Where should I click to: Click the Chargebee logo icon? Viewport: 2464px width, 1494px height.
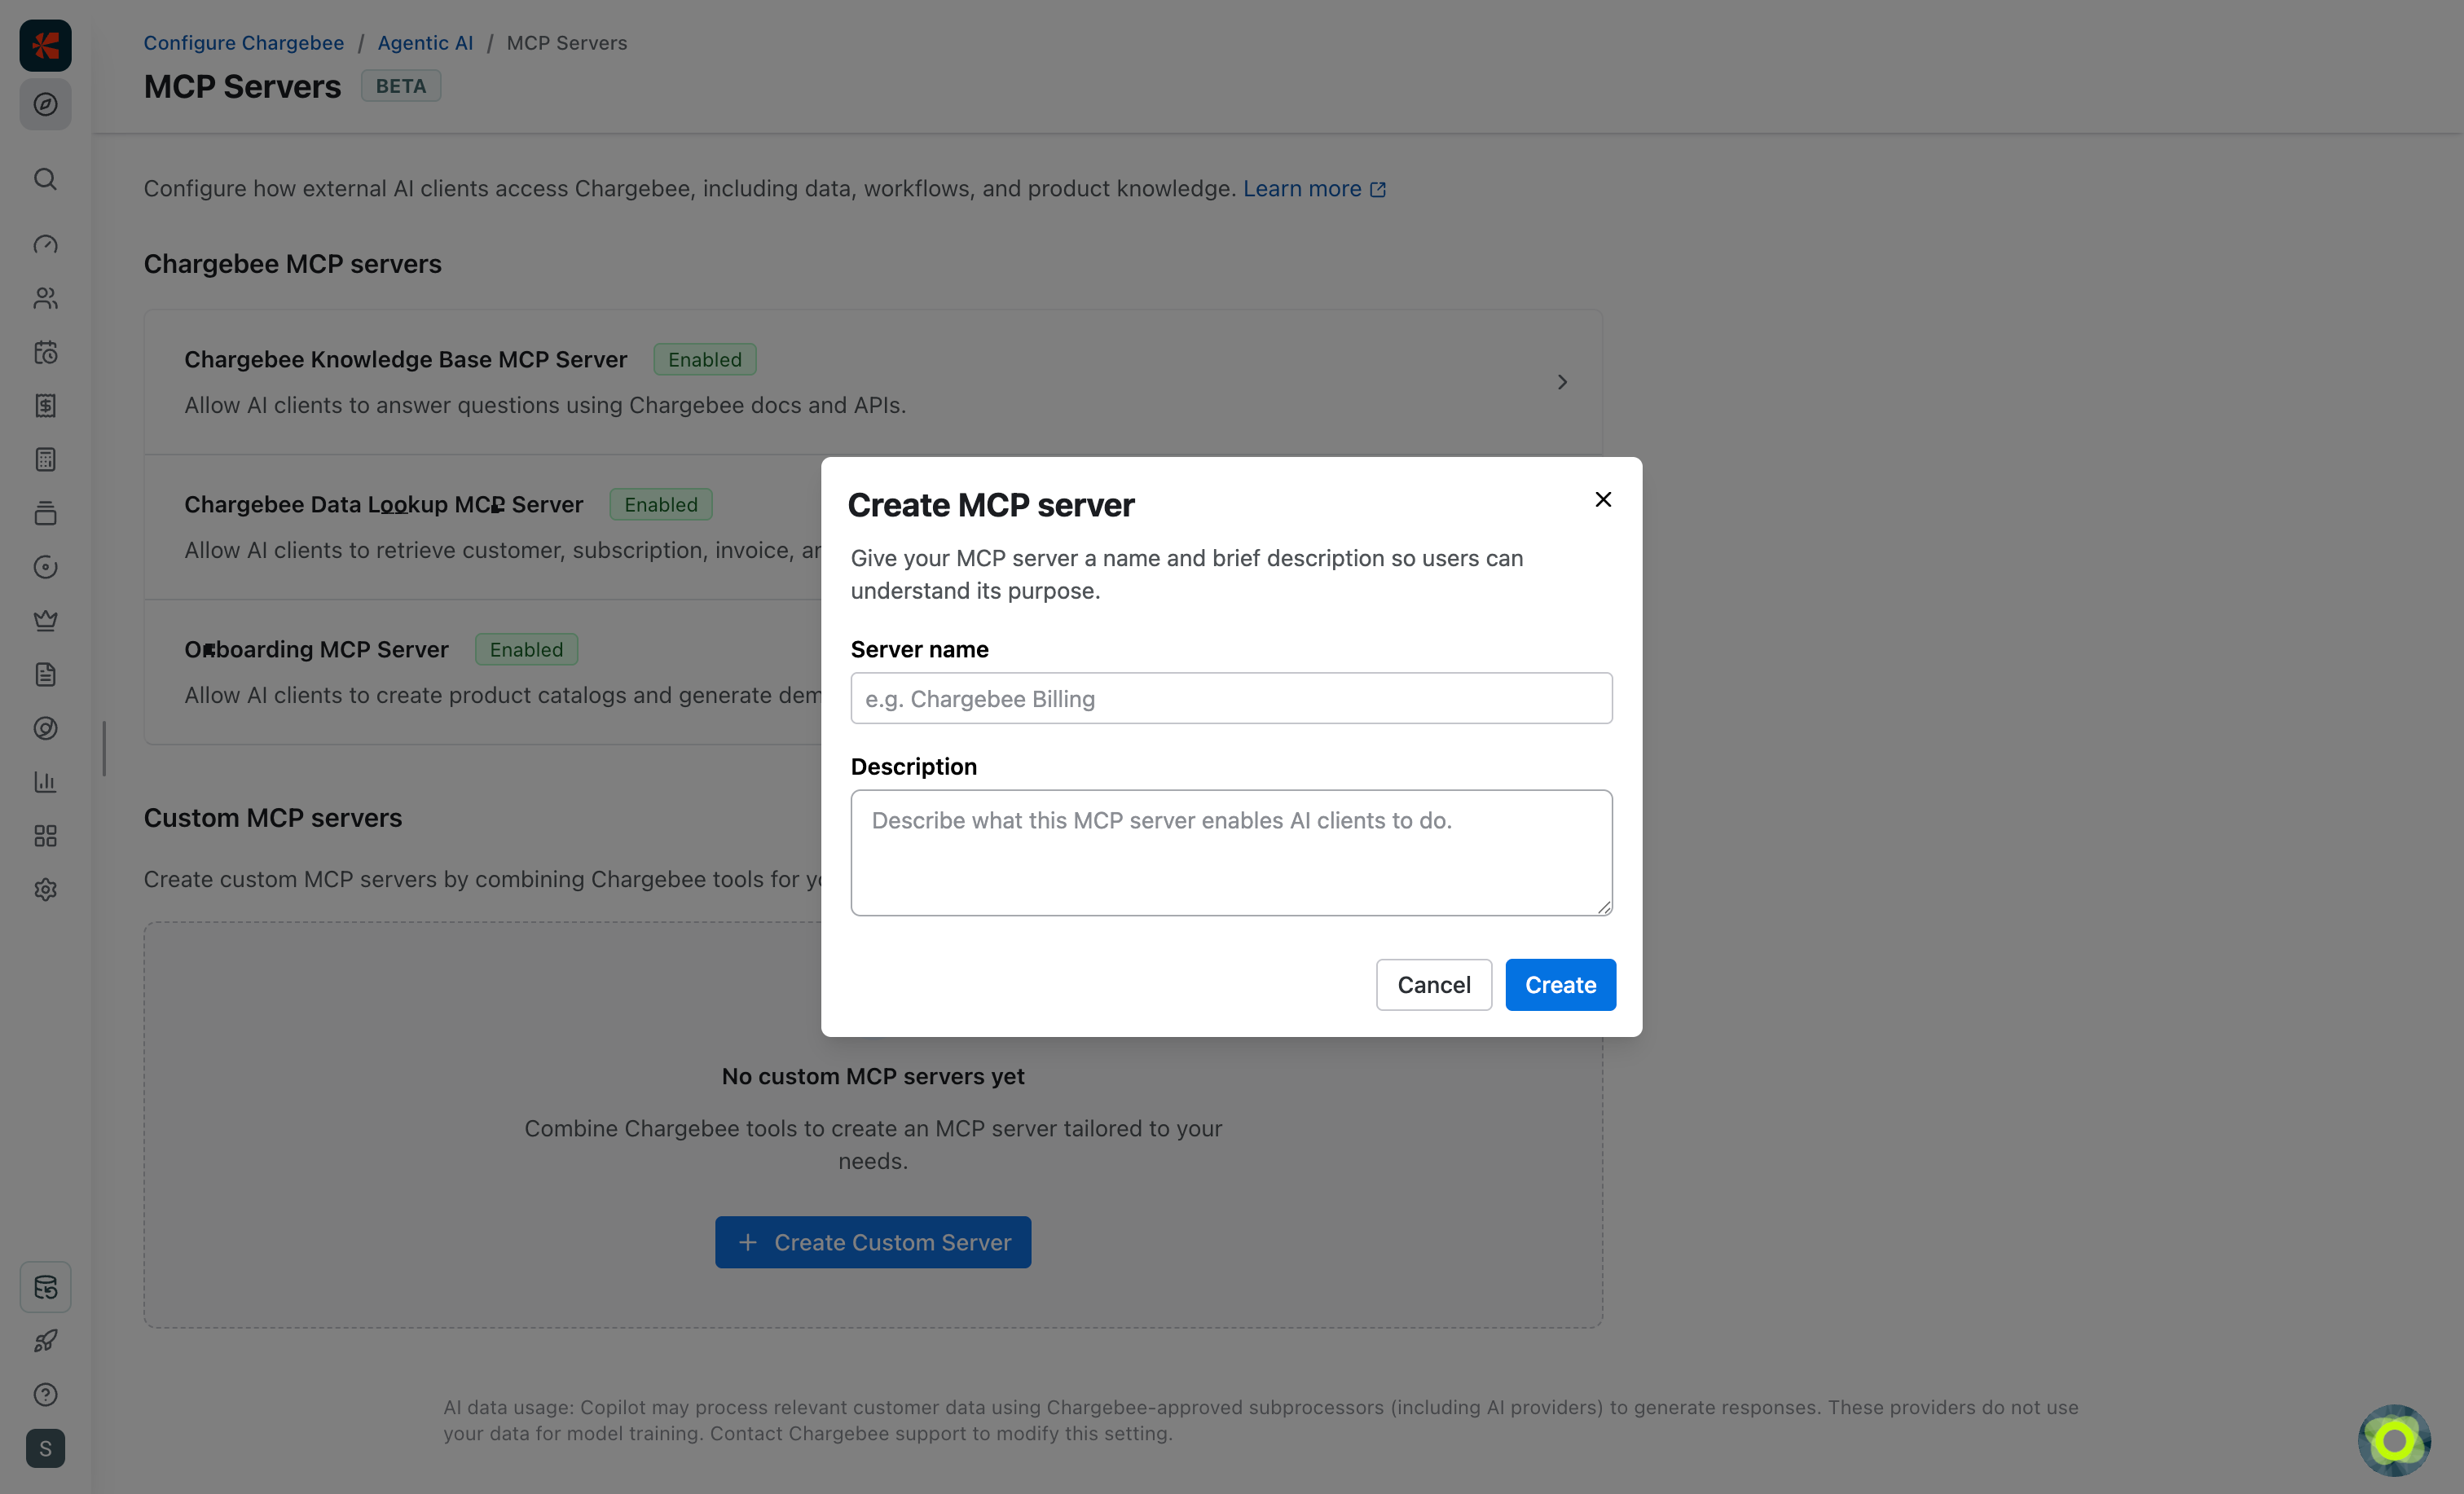click(45, 45)
